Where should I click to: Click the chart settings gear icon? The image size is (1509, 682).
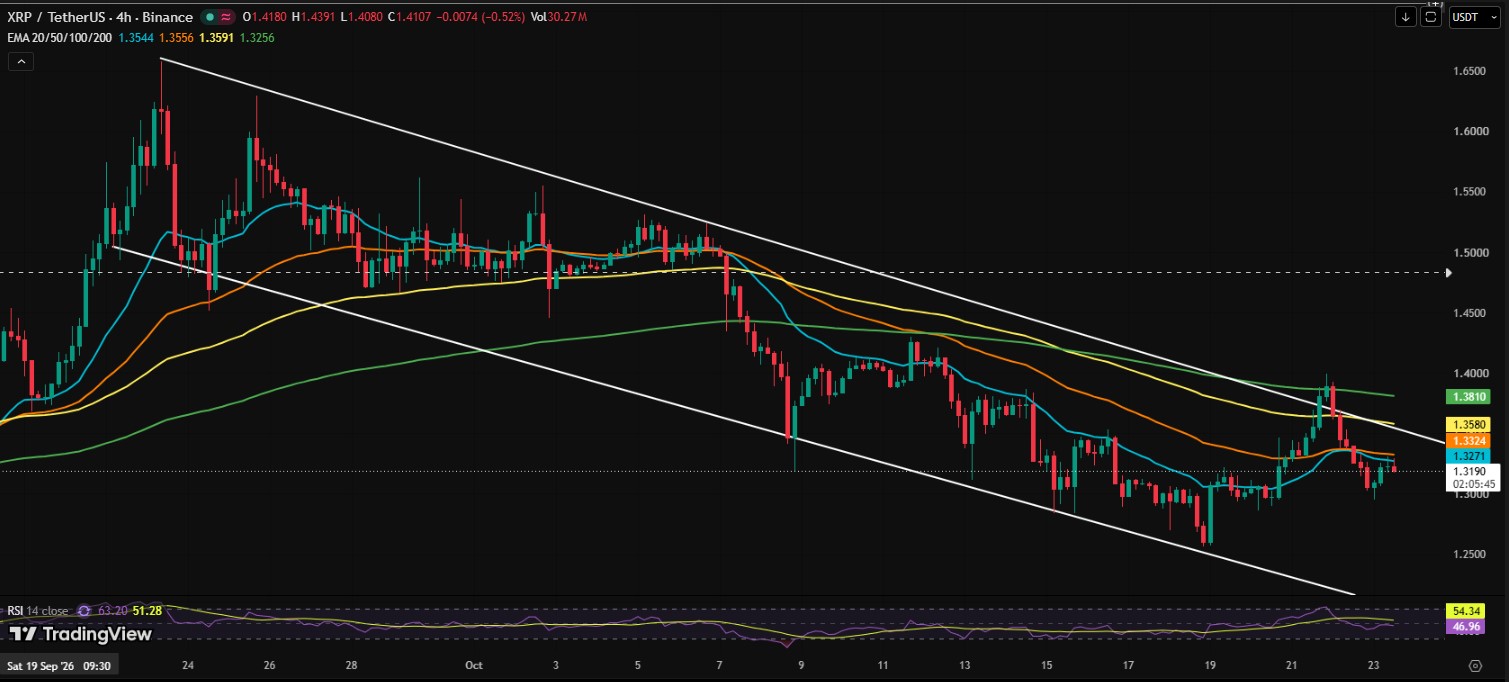[1474, 665]
